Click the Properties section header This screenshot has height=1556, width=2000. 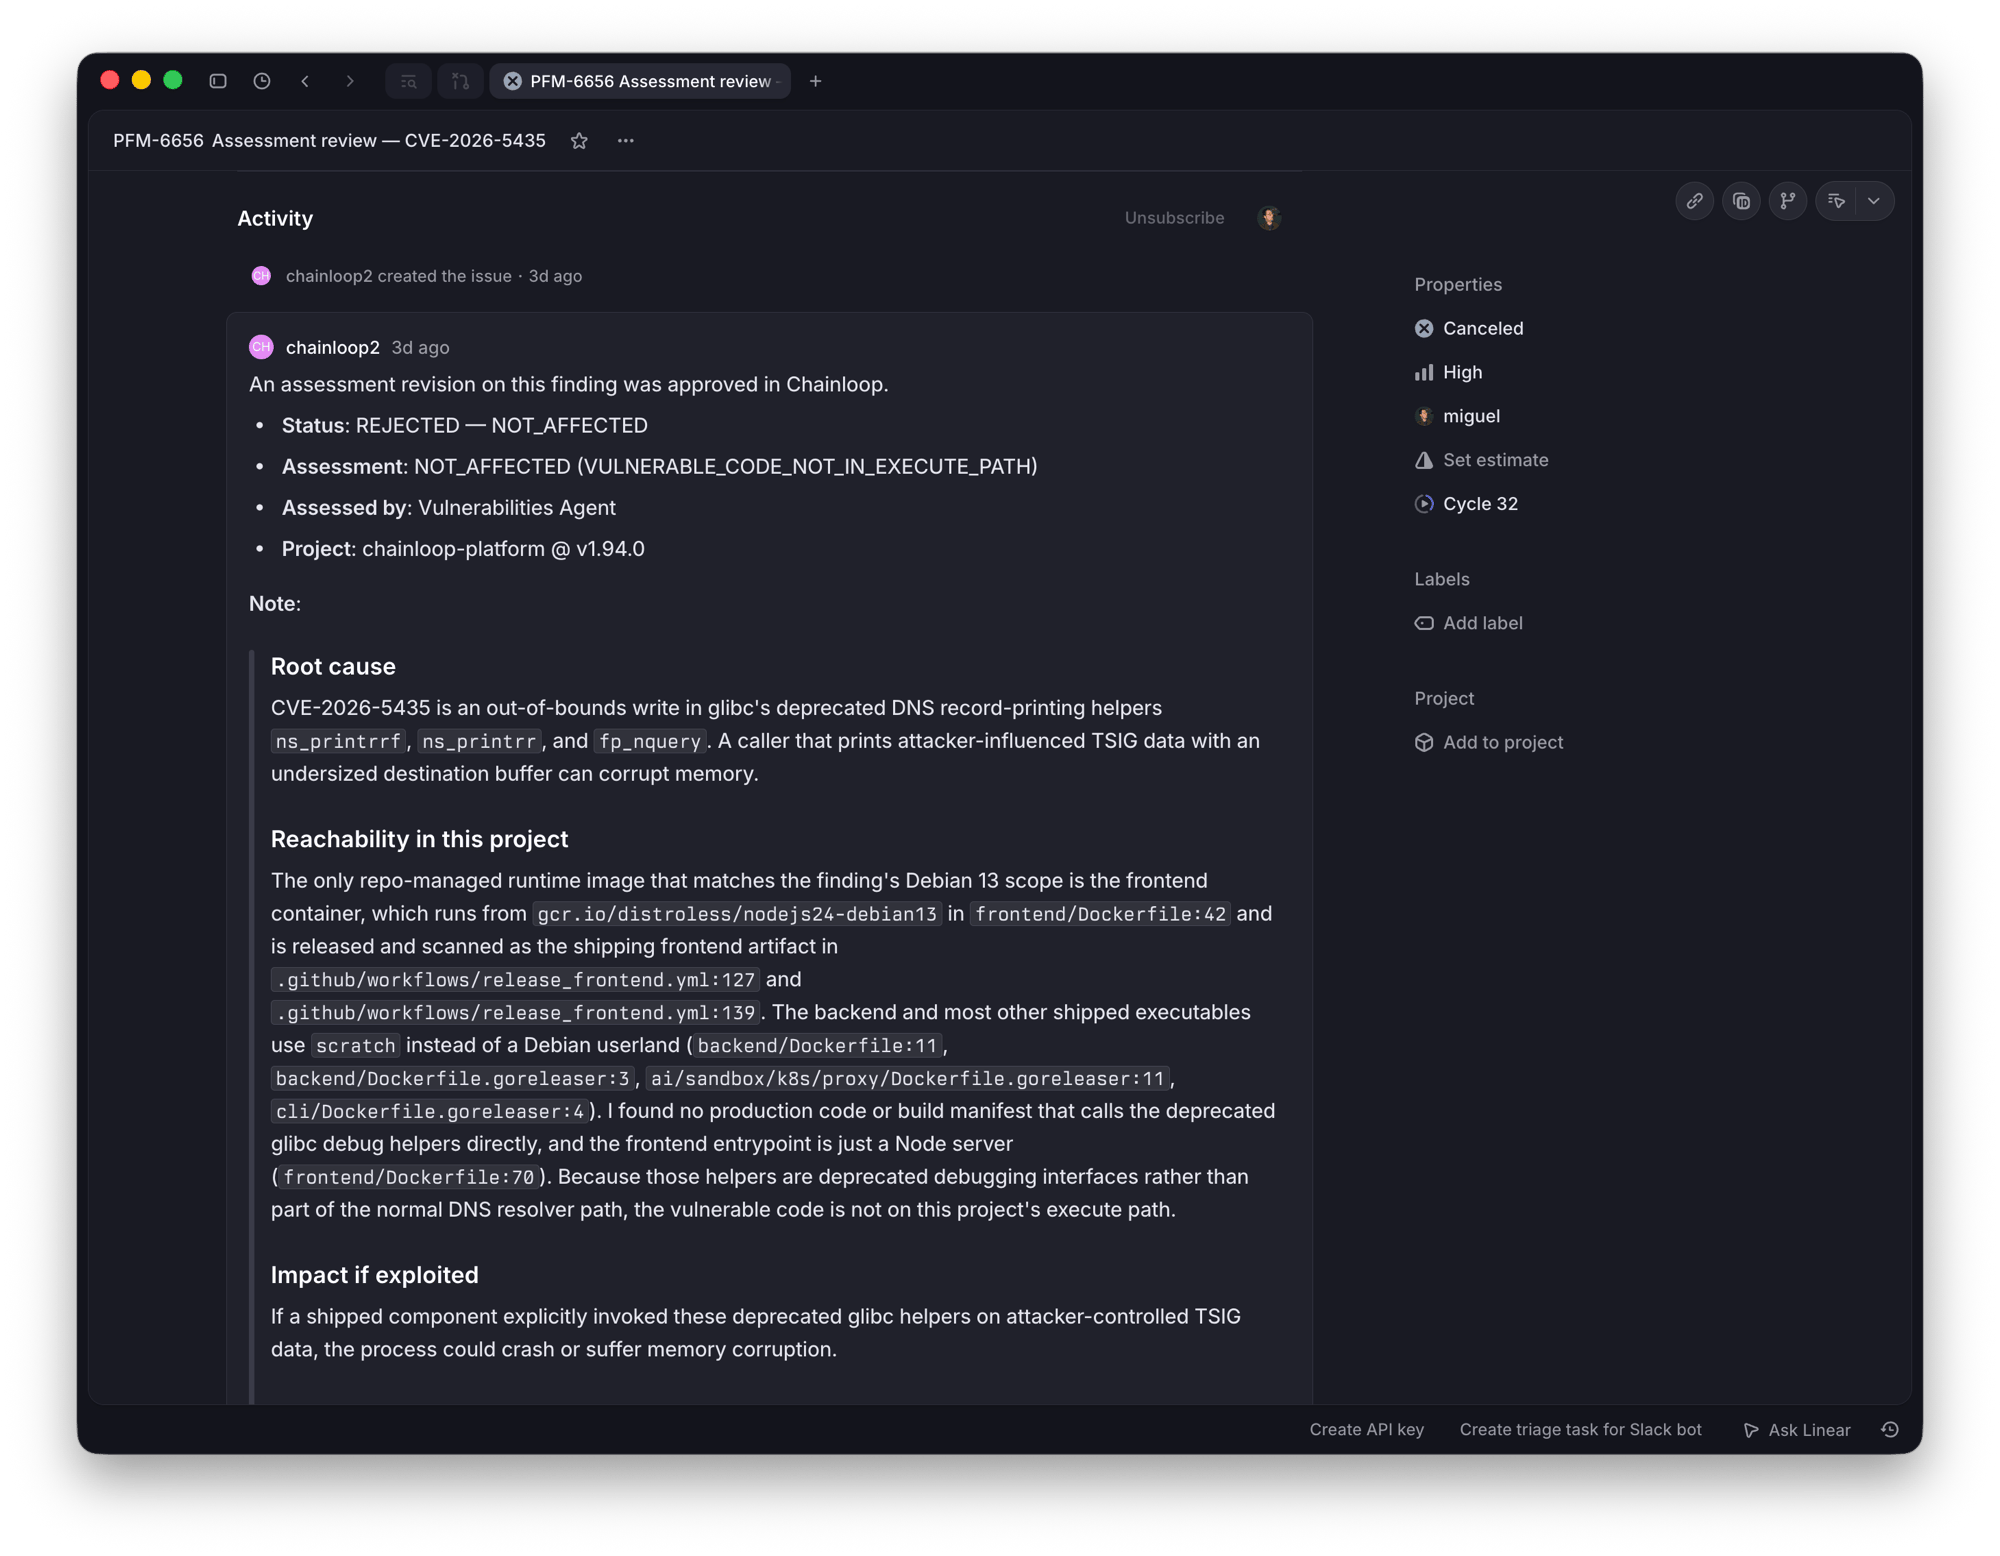pyautogui.click(x=1458, y=285)
